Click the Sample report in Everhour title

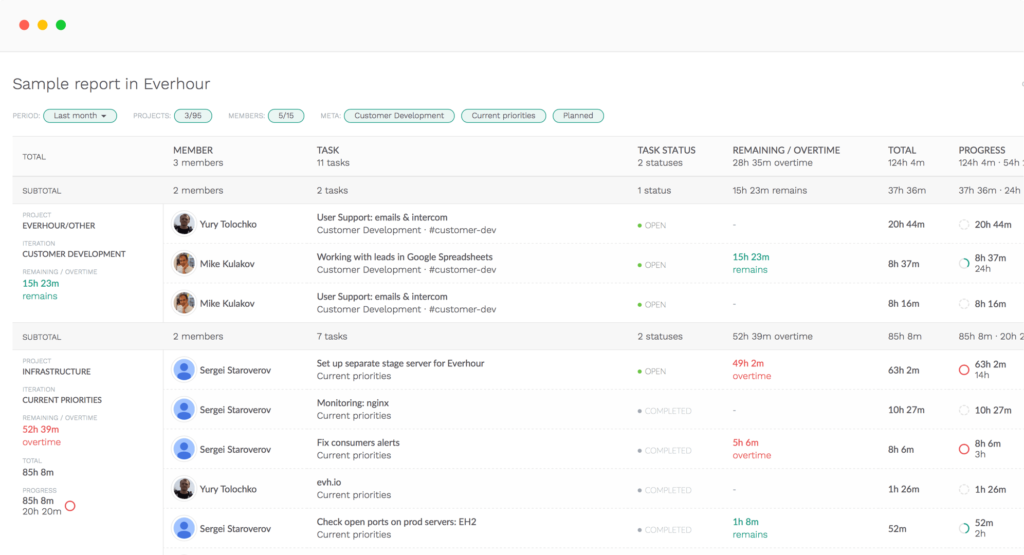click(x=111, y=84)
